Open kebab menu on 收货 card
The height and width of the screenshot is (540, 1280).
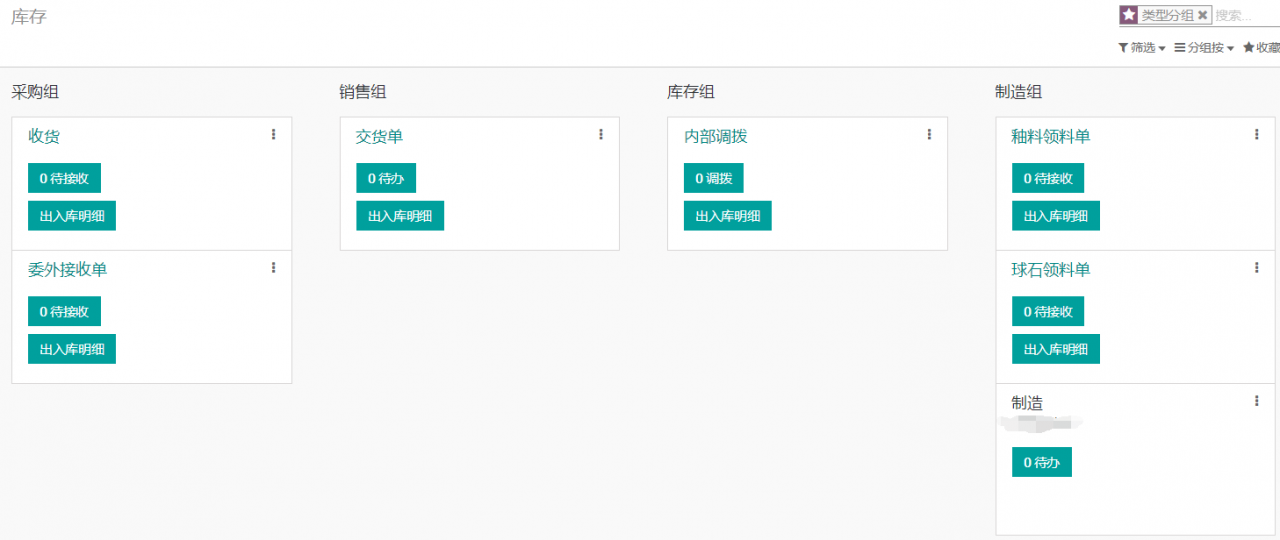(x=273, y=134)
